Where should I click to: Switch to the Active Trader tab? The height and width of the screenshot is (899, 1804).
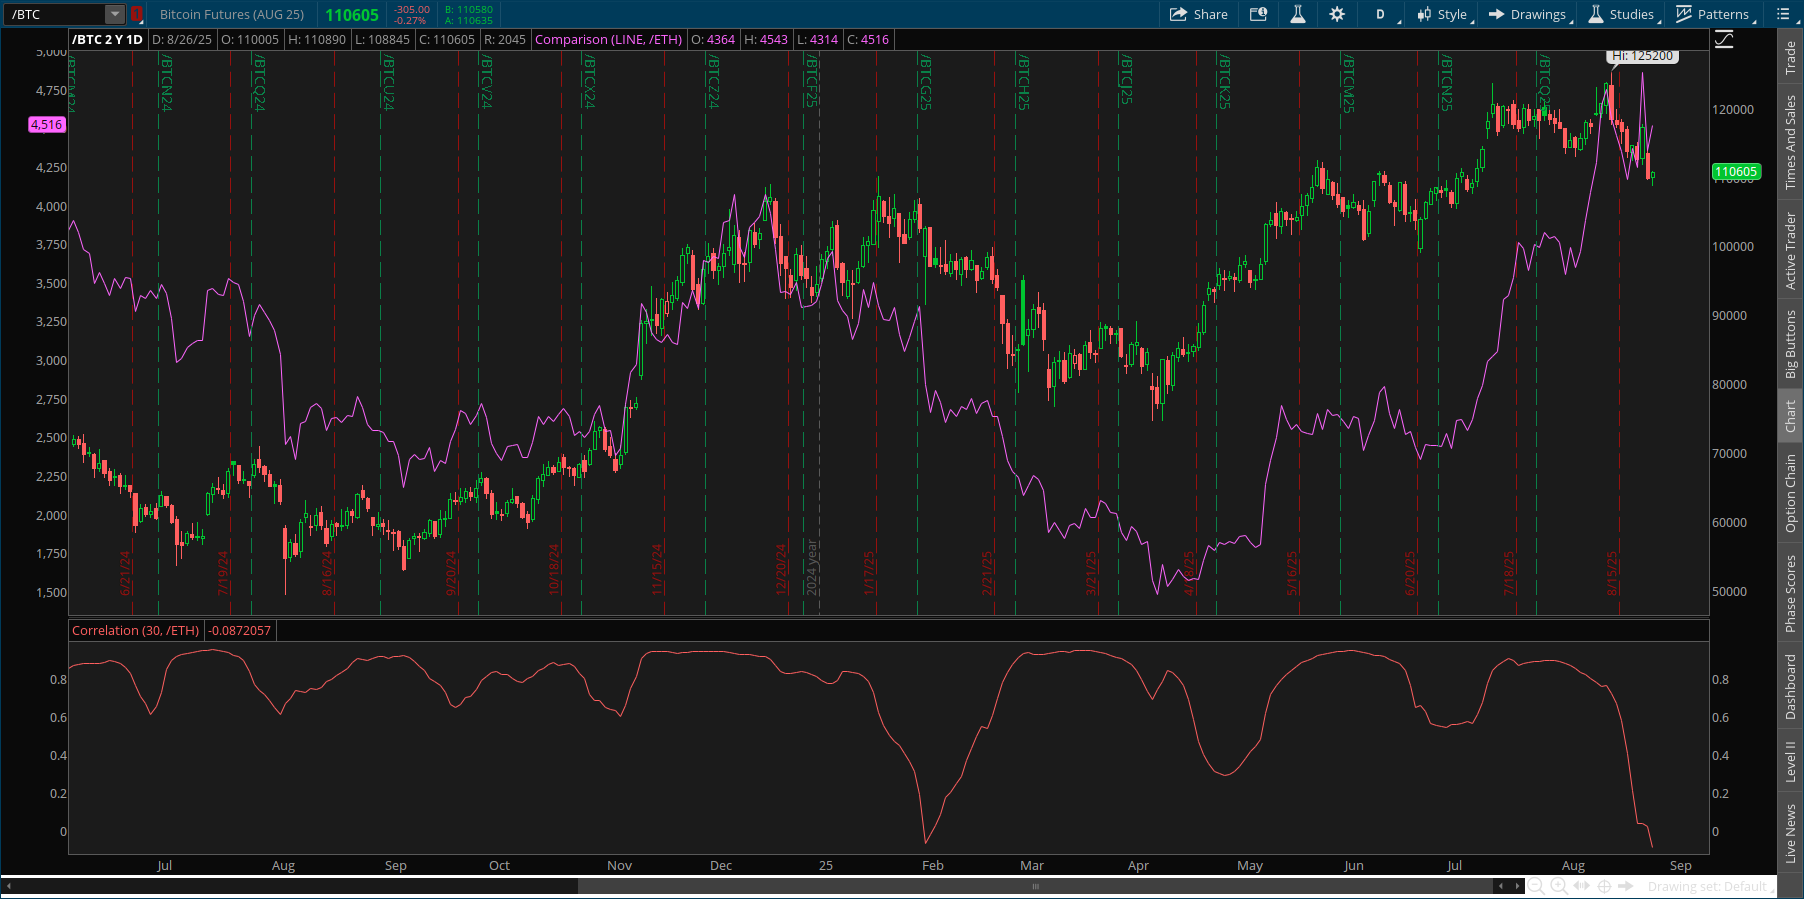[1791, 250]
